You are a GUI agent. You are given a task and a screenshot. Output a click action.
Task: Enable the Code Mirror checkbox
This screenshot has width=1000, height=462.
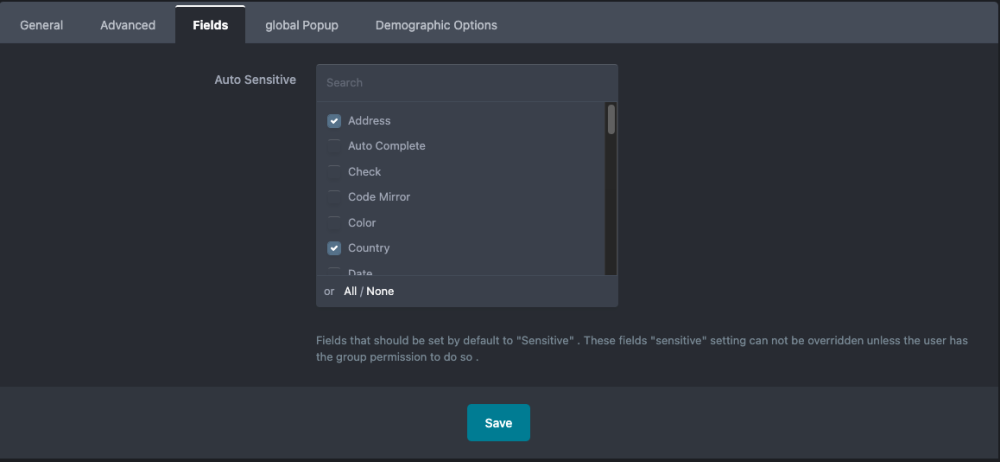tap(334, 197)
